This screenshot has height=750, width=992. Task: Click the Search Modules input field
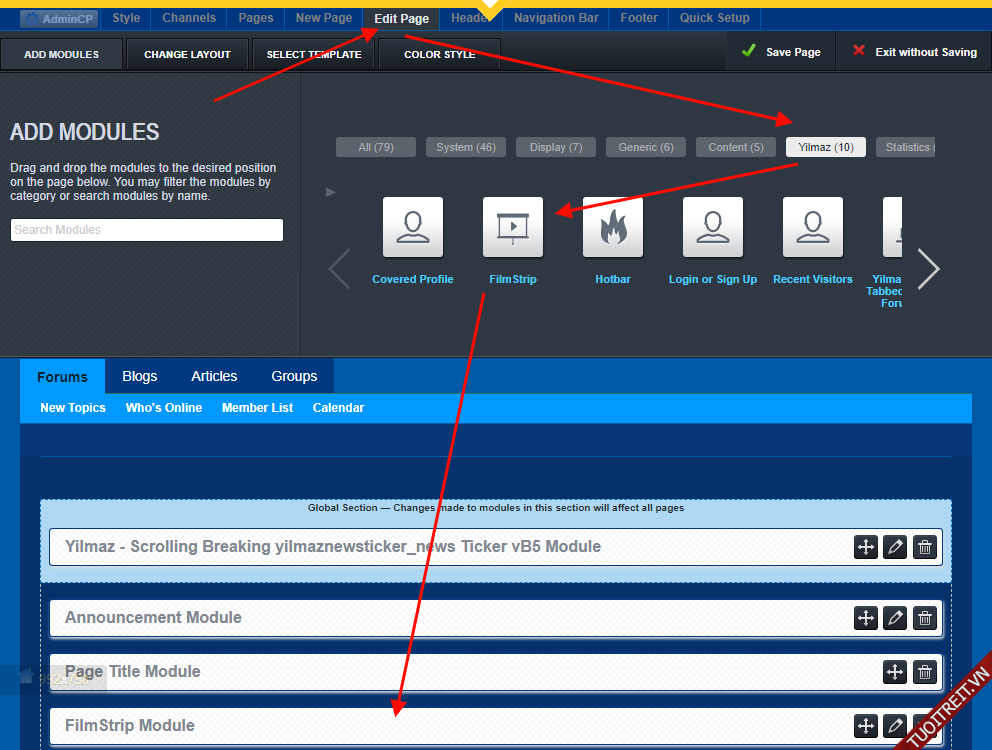point(147,230)
